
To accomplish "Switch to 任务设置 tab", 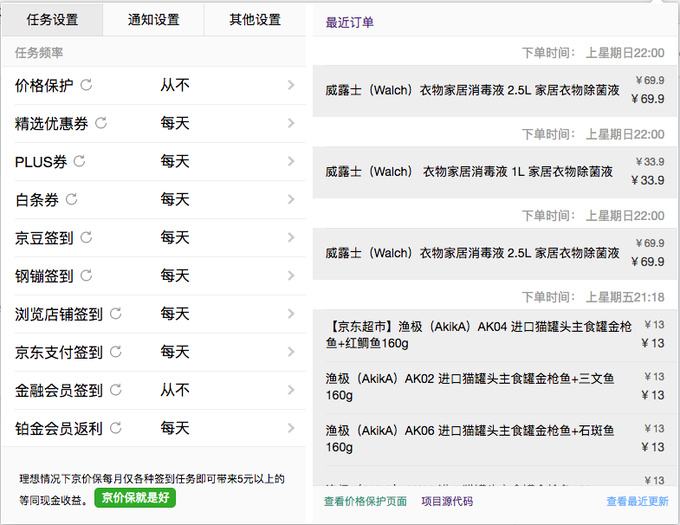I will [52, 20].
